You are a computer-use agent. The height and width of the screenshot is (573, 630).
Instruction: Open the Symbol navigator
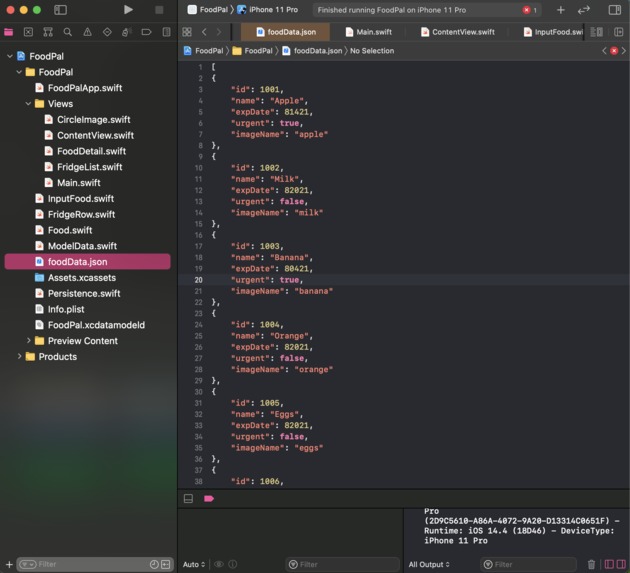point(48,32)
